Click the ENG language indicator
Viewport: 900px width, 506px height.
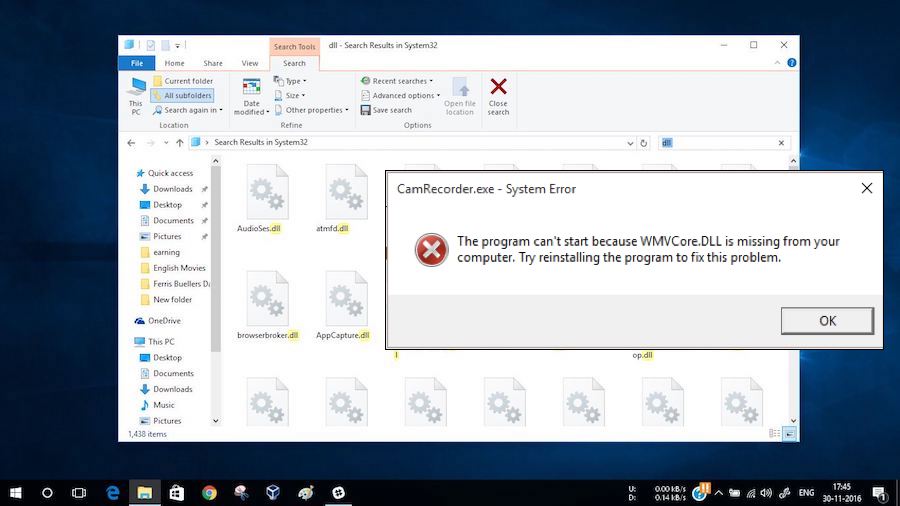tap(806, 493)
